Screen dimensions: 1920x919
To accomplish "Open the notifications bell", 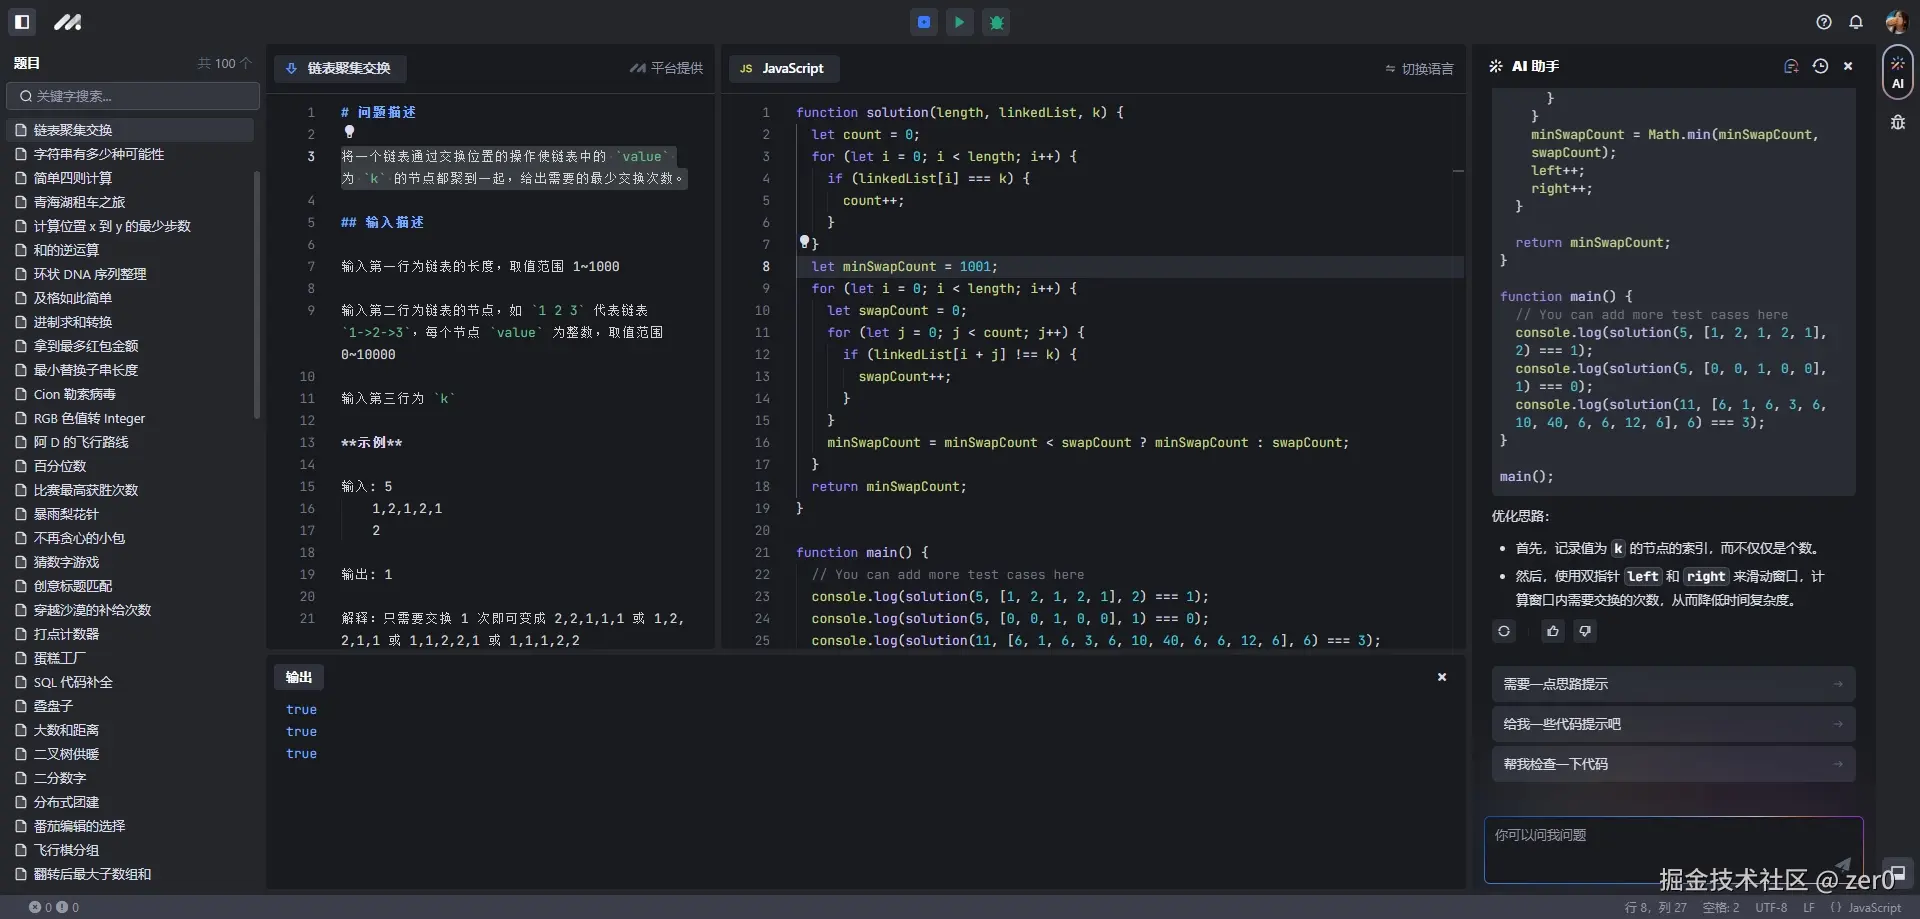I will tap(1856, 22).
